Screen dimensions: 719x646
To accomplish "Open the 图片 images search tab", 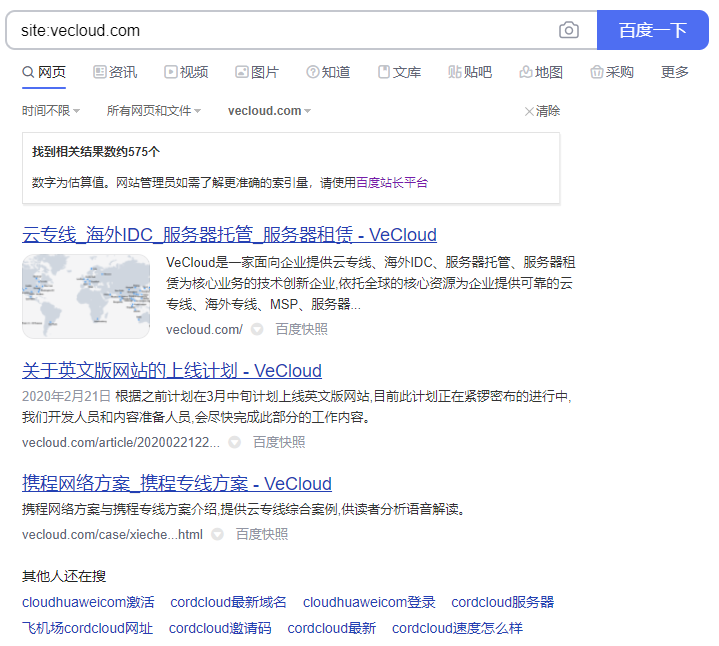I will pyautogui.click(x=257, y=72).
